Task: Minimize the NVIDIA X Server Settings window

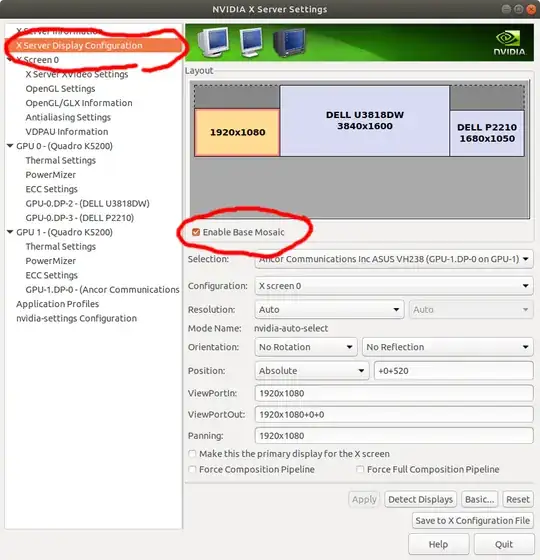Action: click(x=506, y=9)
